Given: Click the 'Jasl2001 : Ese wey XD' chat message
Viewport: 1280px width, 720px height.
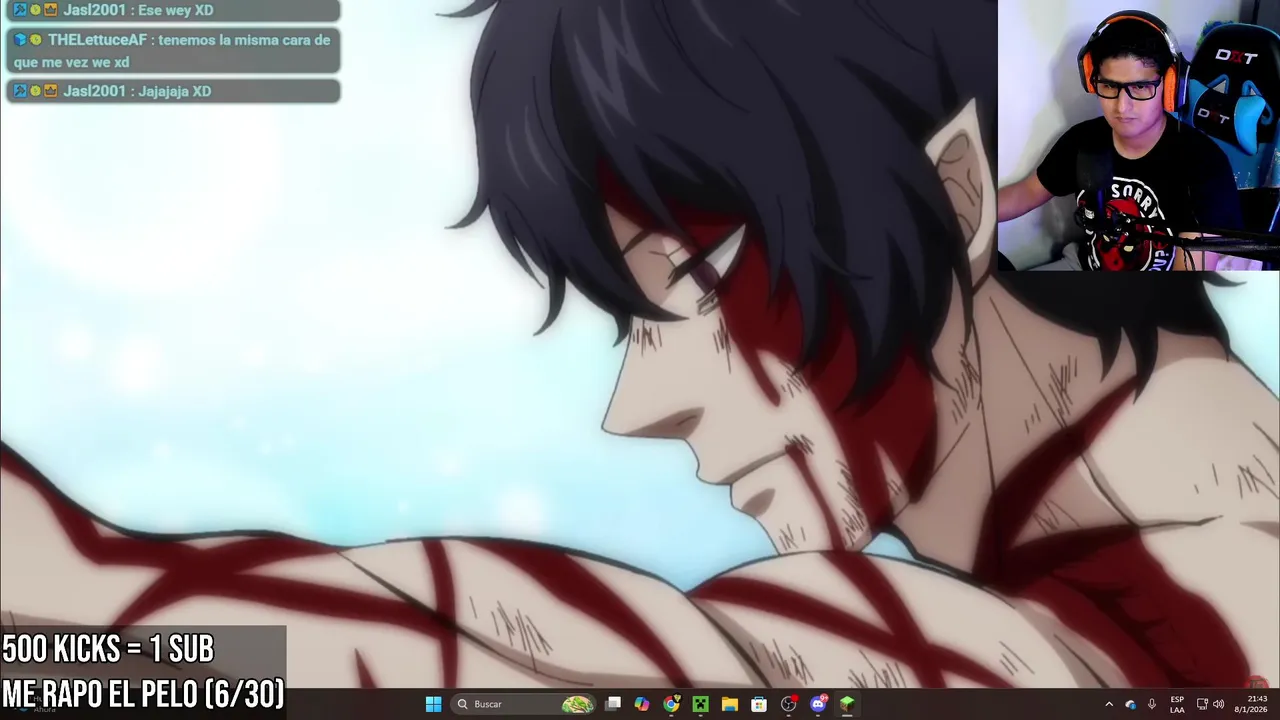Looking at the screenshot, I should coord(173,11).
